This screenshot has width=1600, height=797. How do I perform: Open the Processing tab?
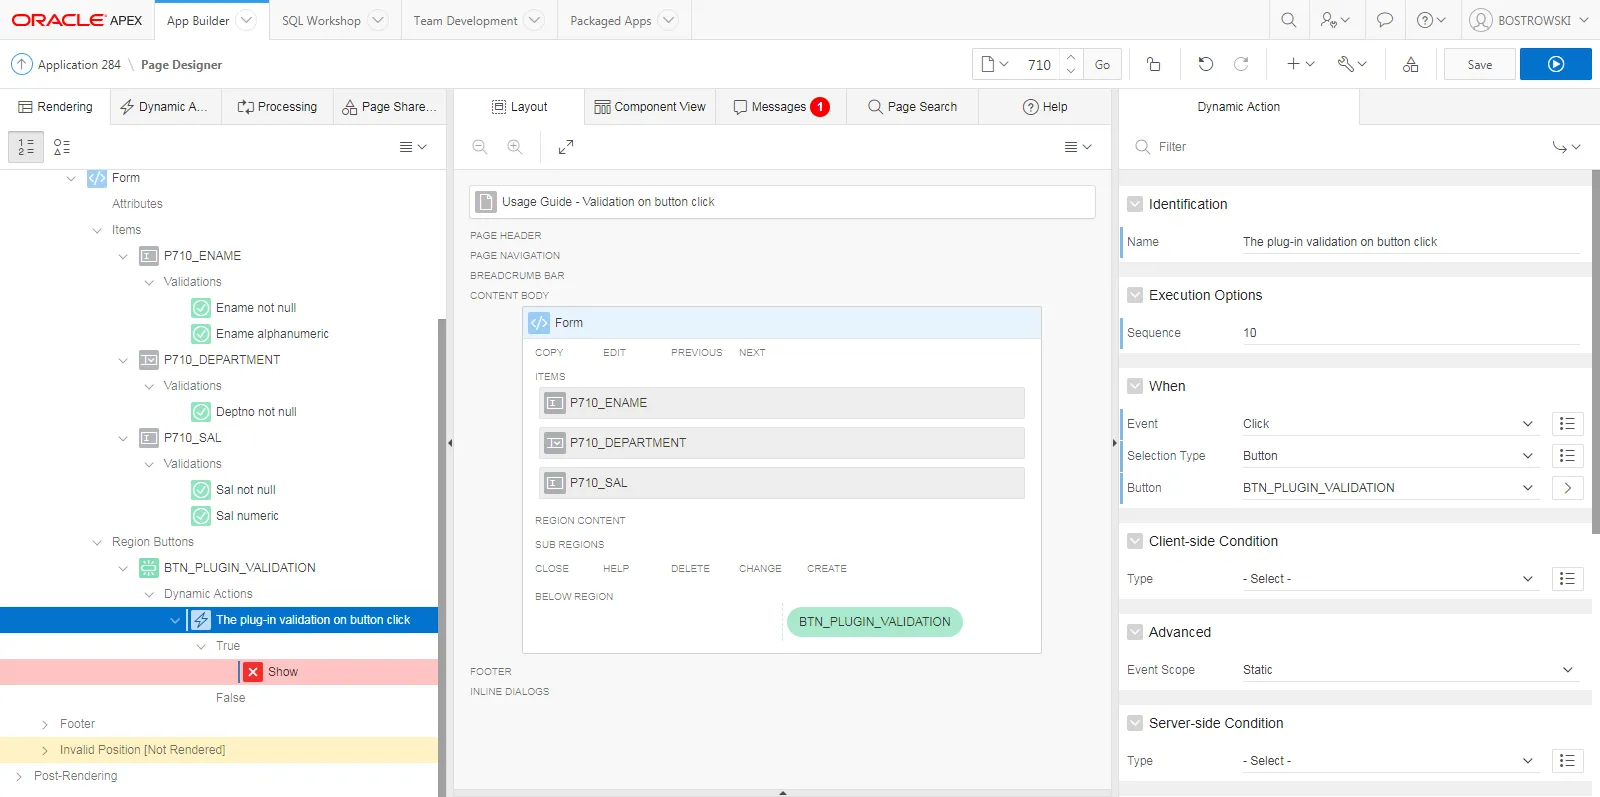(x=277, y=107)
